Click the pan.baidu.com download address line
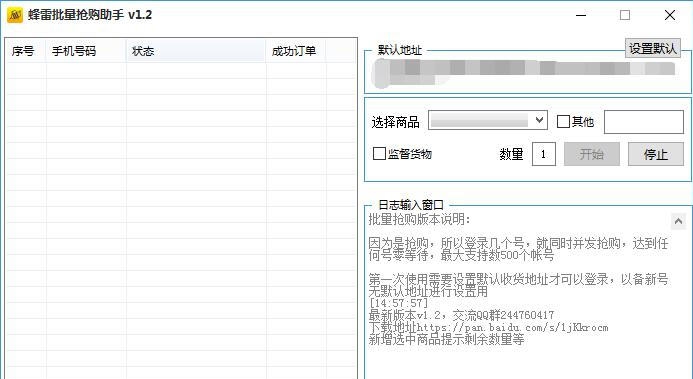Viewport: 693px width, 379px height. (488, 328)
